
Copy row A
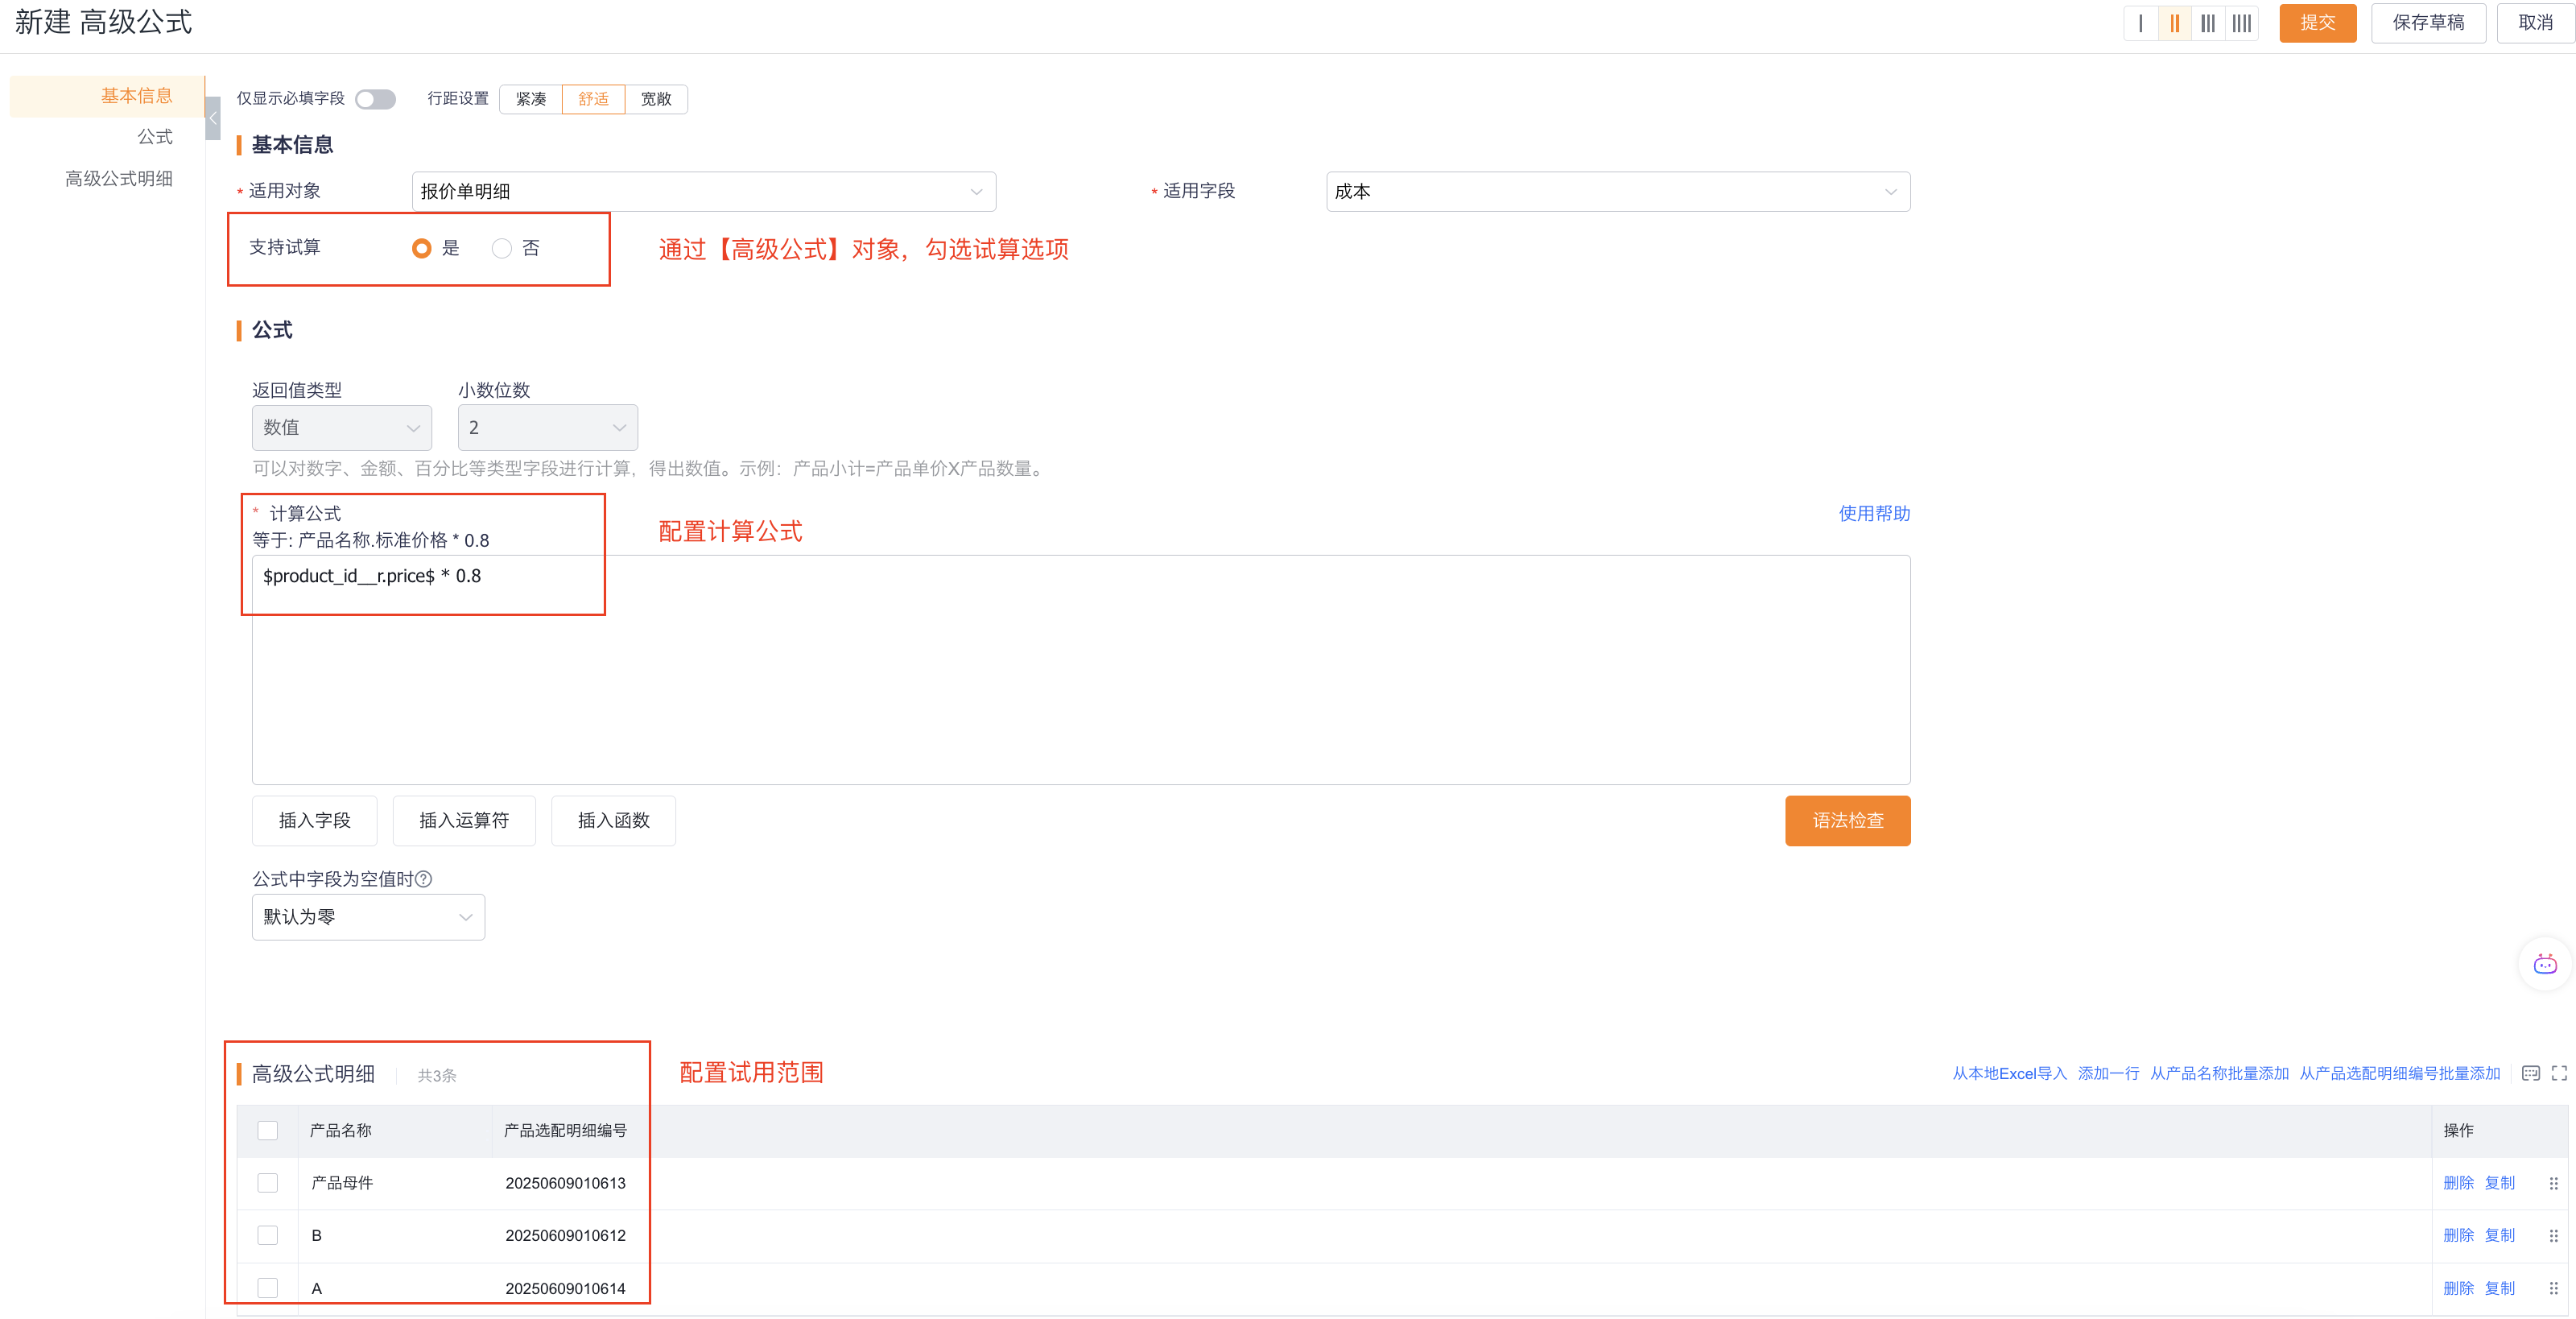click(x=2499, y=1288)
